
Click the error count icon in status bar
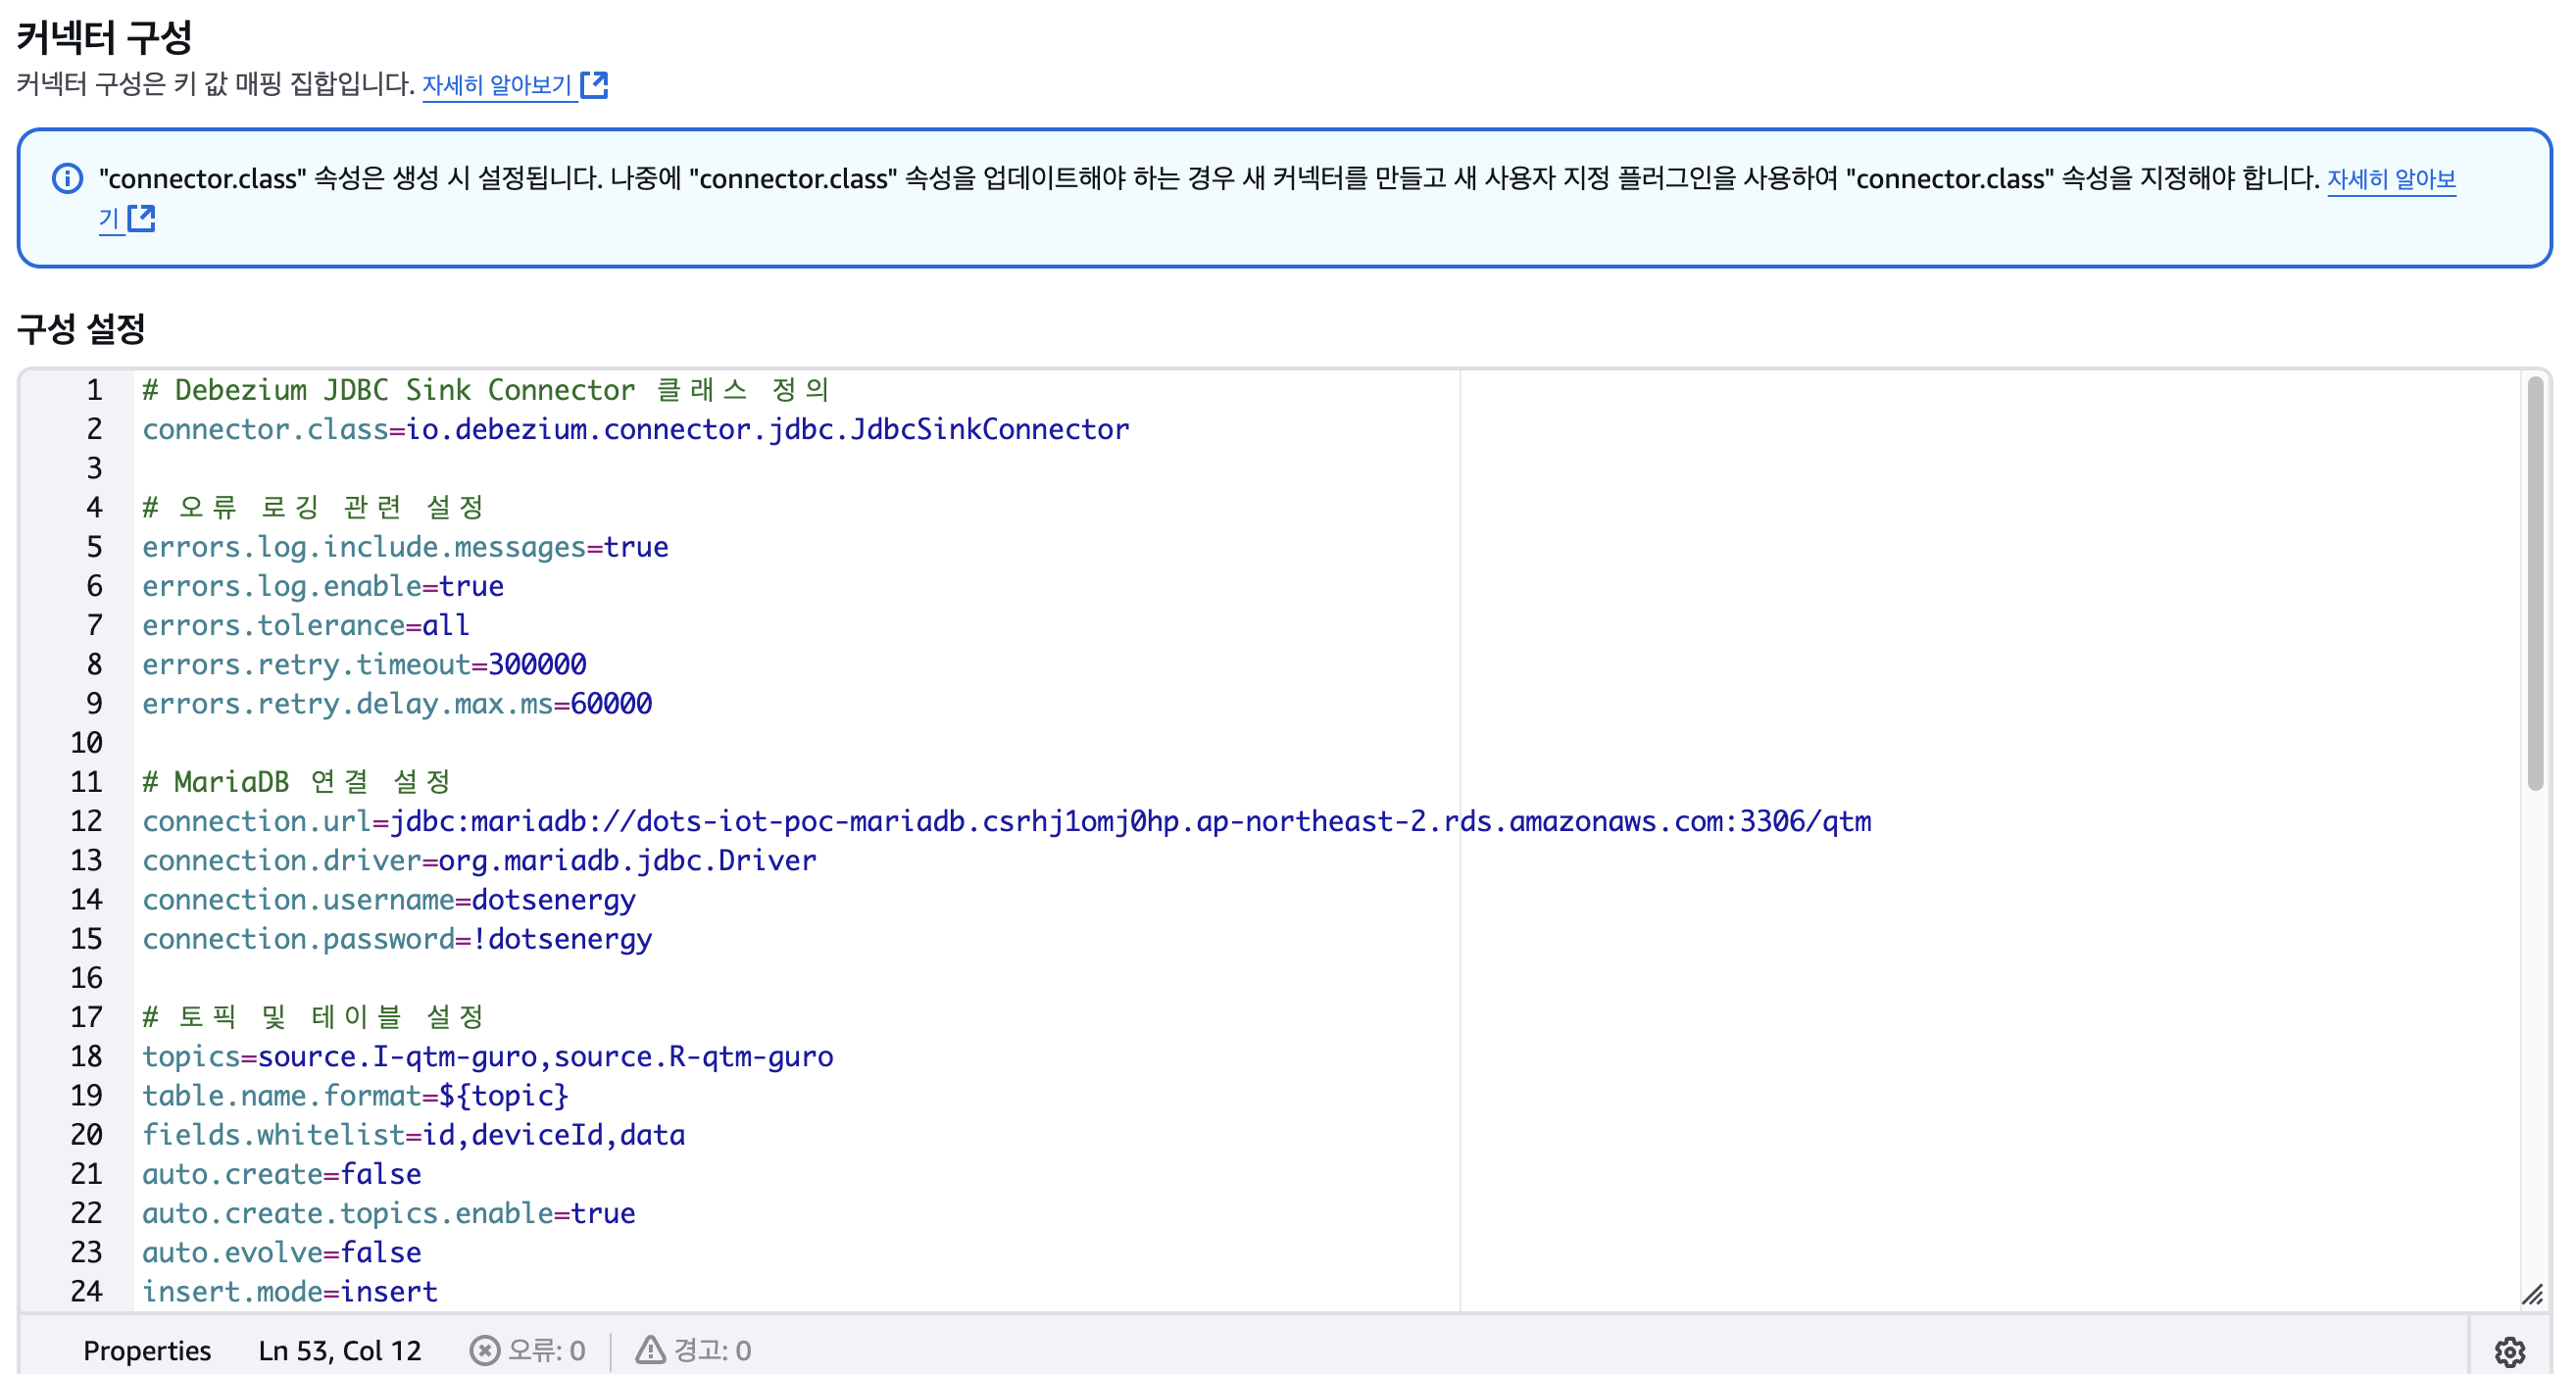pos(484,1351)
